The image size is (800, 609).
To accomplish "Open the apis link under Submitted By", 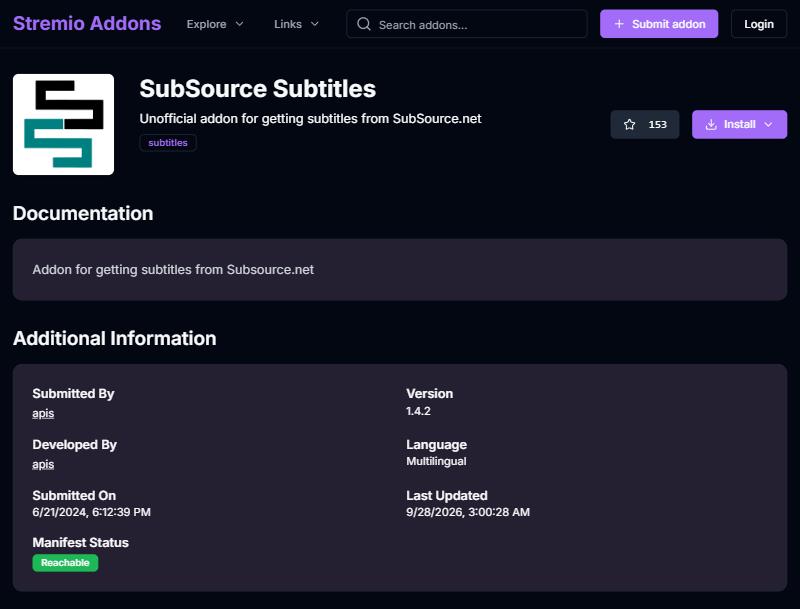I will (x=43, y=413).
